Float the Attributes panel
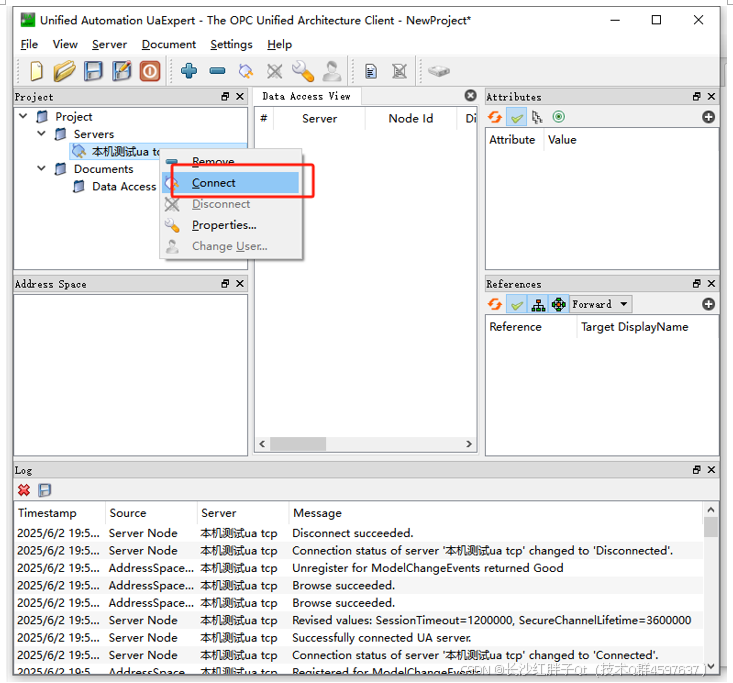733x683 pixels. 697,97
